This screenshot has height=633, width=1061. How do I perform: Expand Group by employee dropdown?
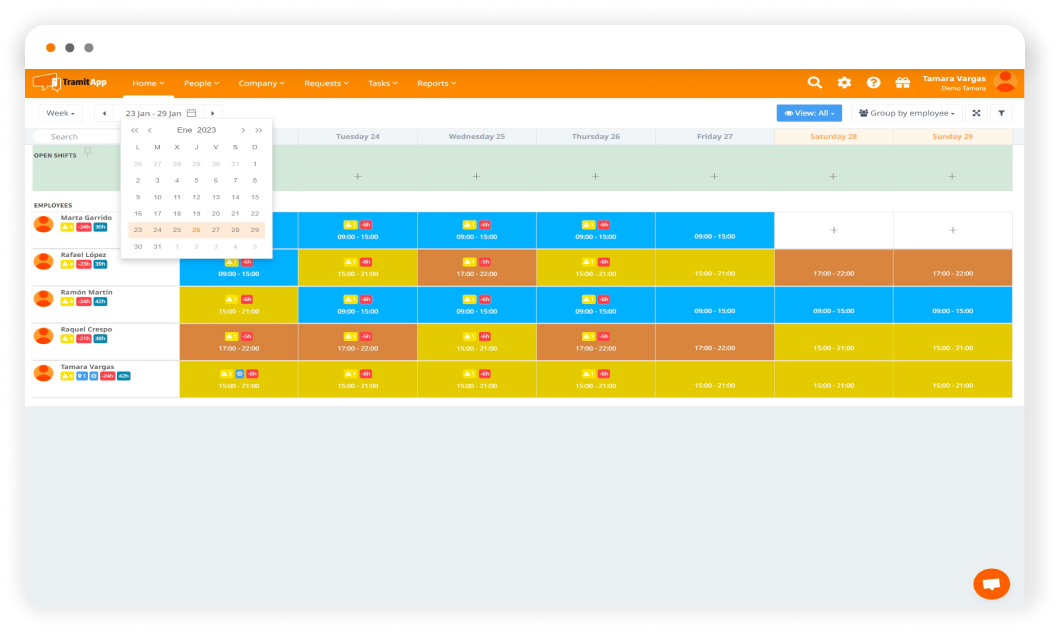pyautogui.click(x=906, y=114)
